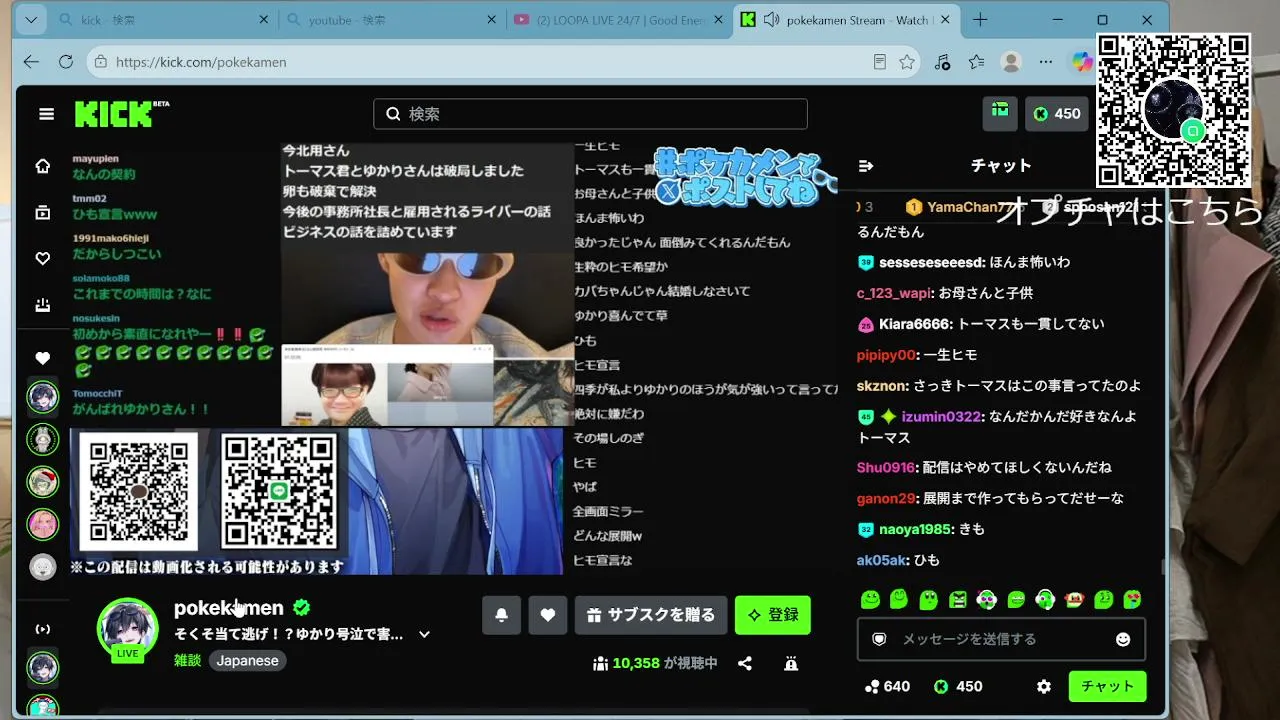
Task: Open the Santa-hat channel avatar in sidebar
Action: point(43,482)
